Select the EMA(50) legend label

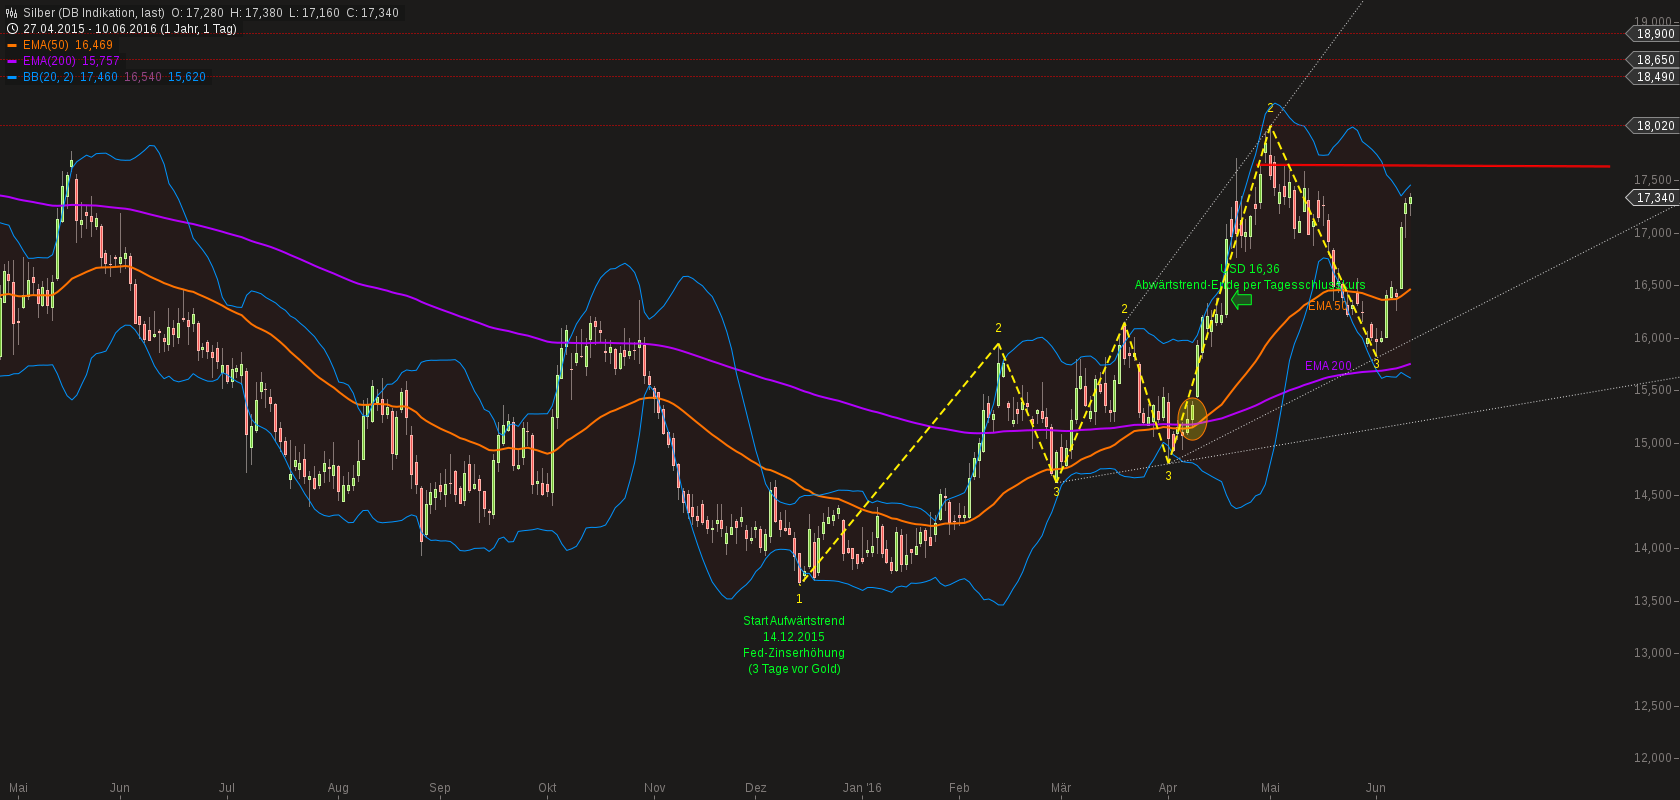pyautogui.click(x=46, y=45)
